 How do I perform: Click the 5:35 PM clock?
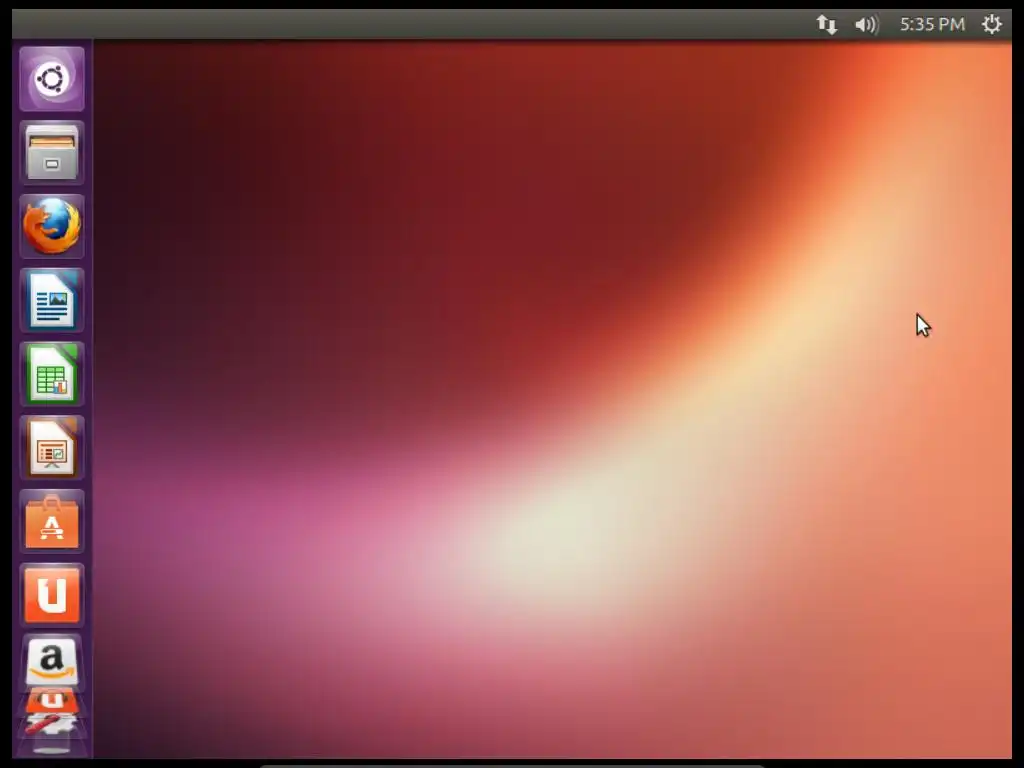pos(932,25)
